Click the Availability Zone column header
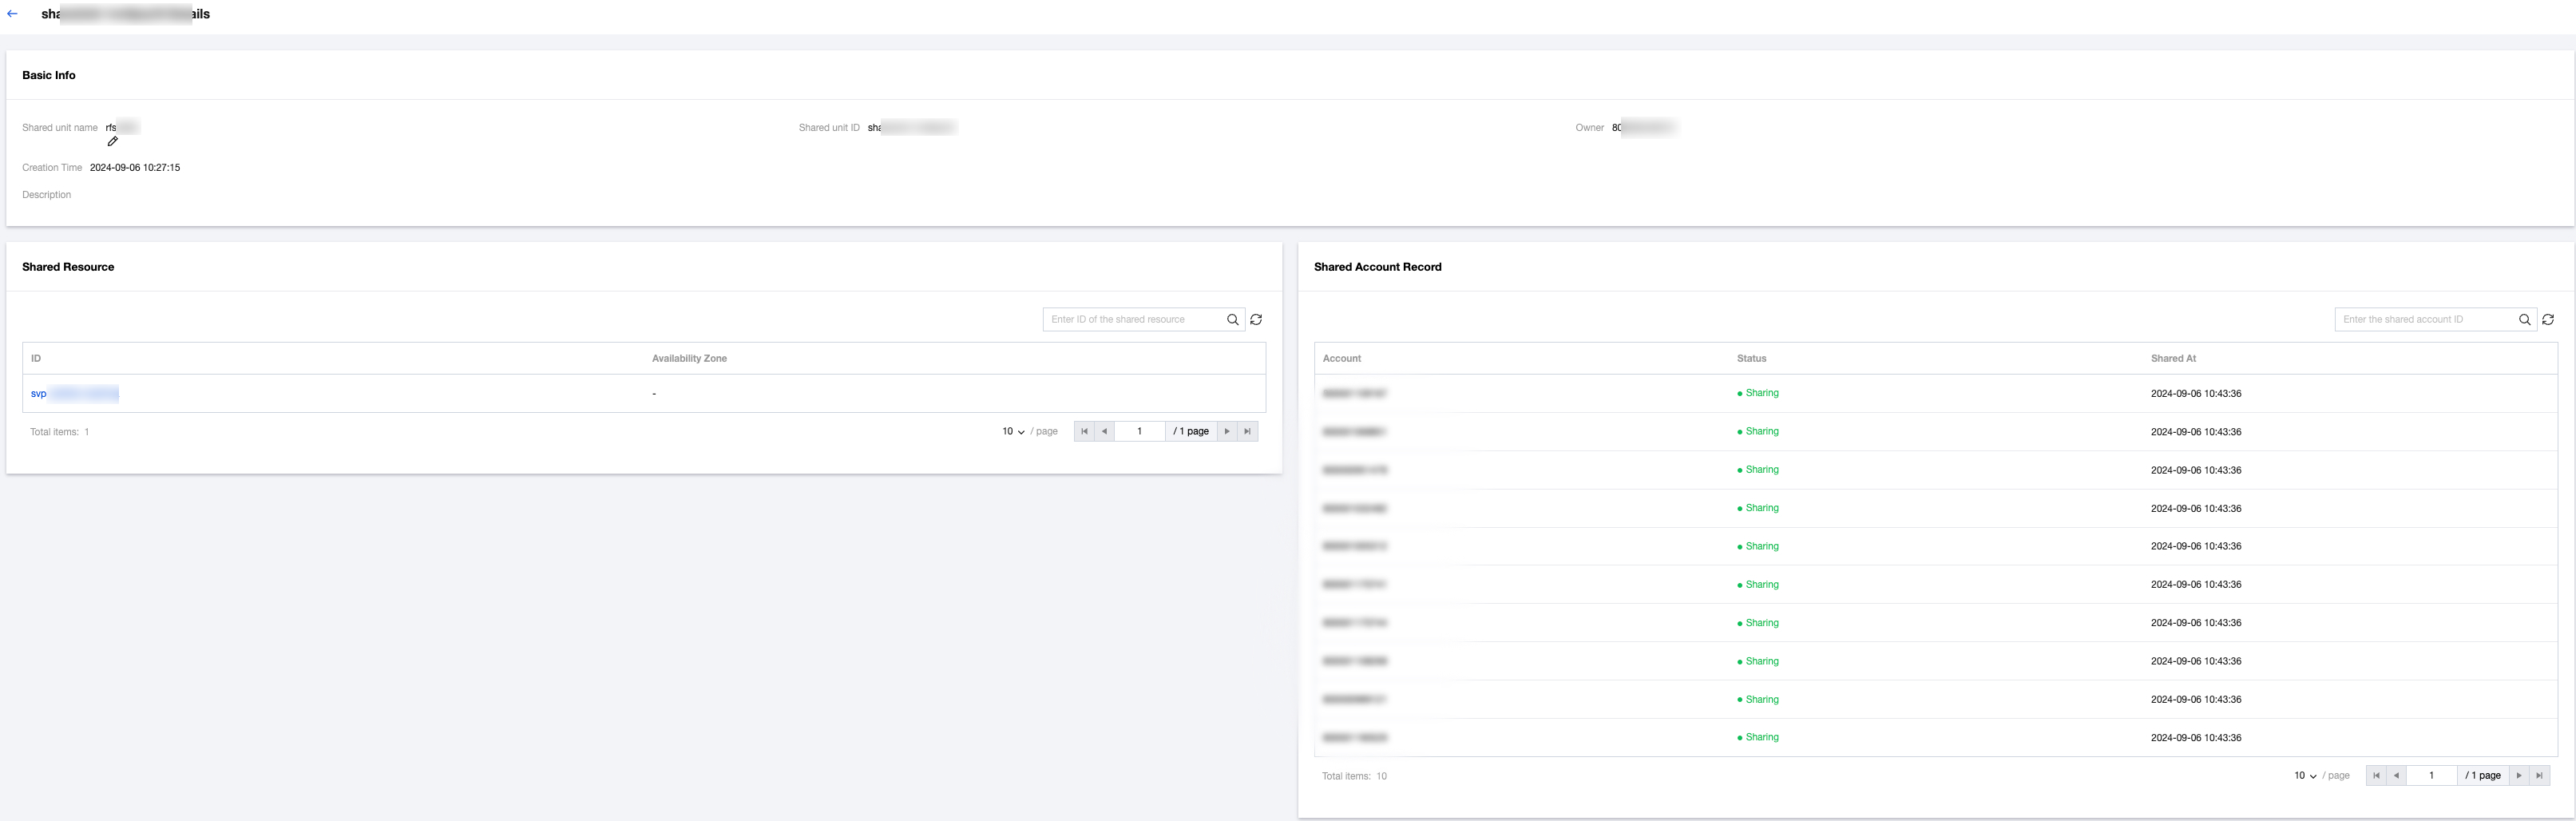Image resolution: width=2576 pixels, height=821 pixels. click(689, 359)
